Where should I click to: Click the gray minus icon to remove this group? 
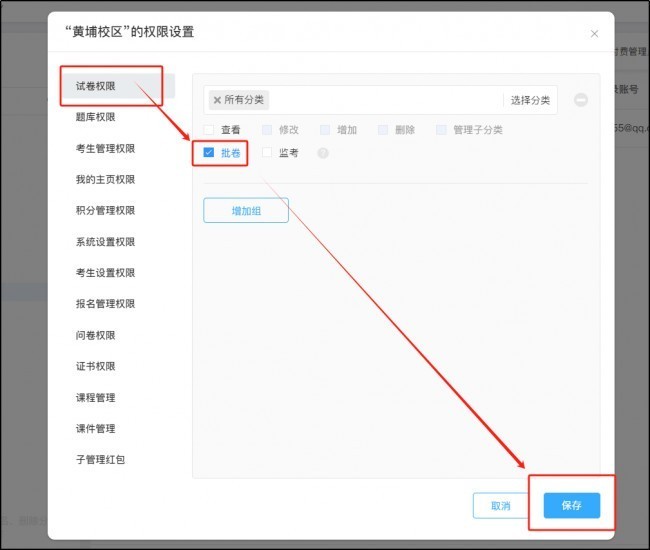click(x=580, y=100)
